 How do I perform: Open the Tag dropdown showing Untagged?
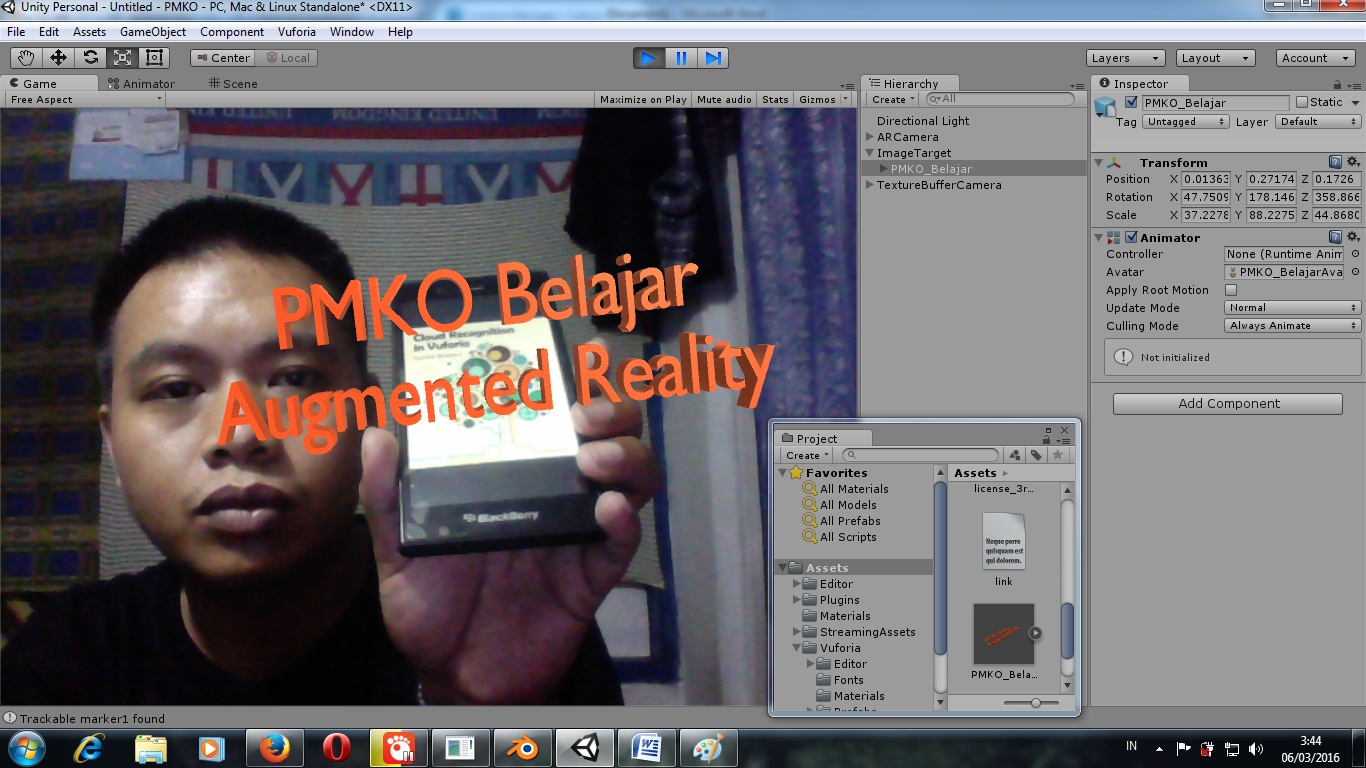click(1186, 122)
